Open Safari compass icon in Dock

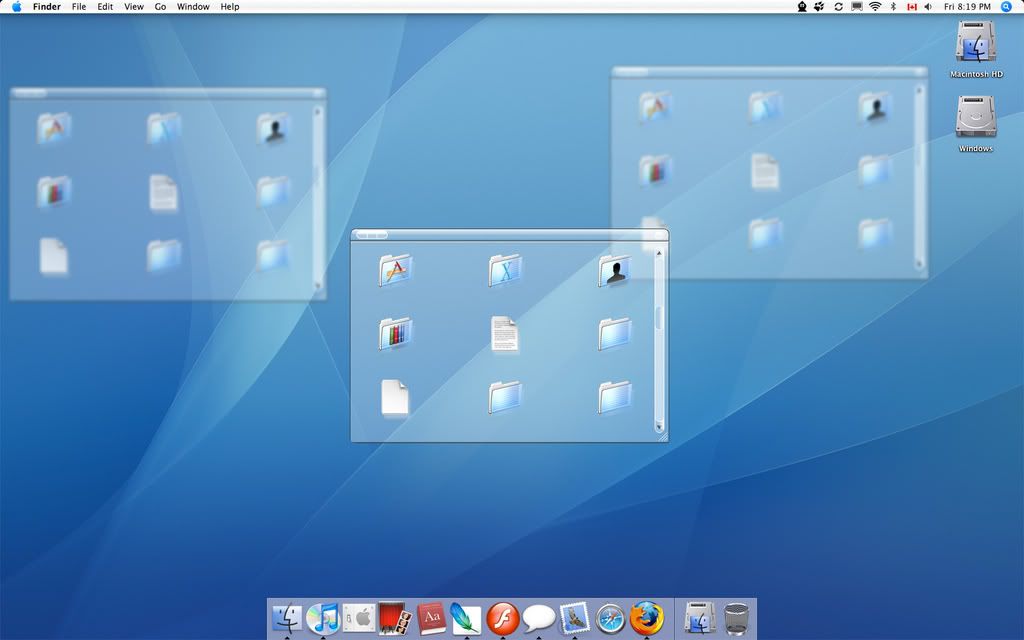[610, 619]
